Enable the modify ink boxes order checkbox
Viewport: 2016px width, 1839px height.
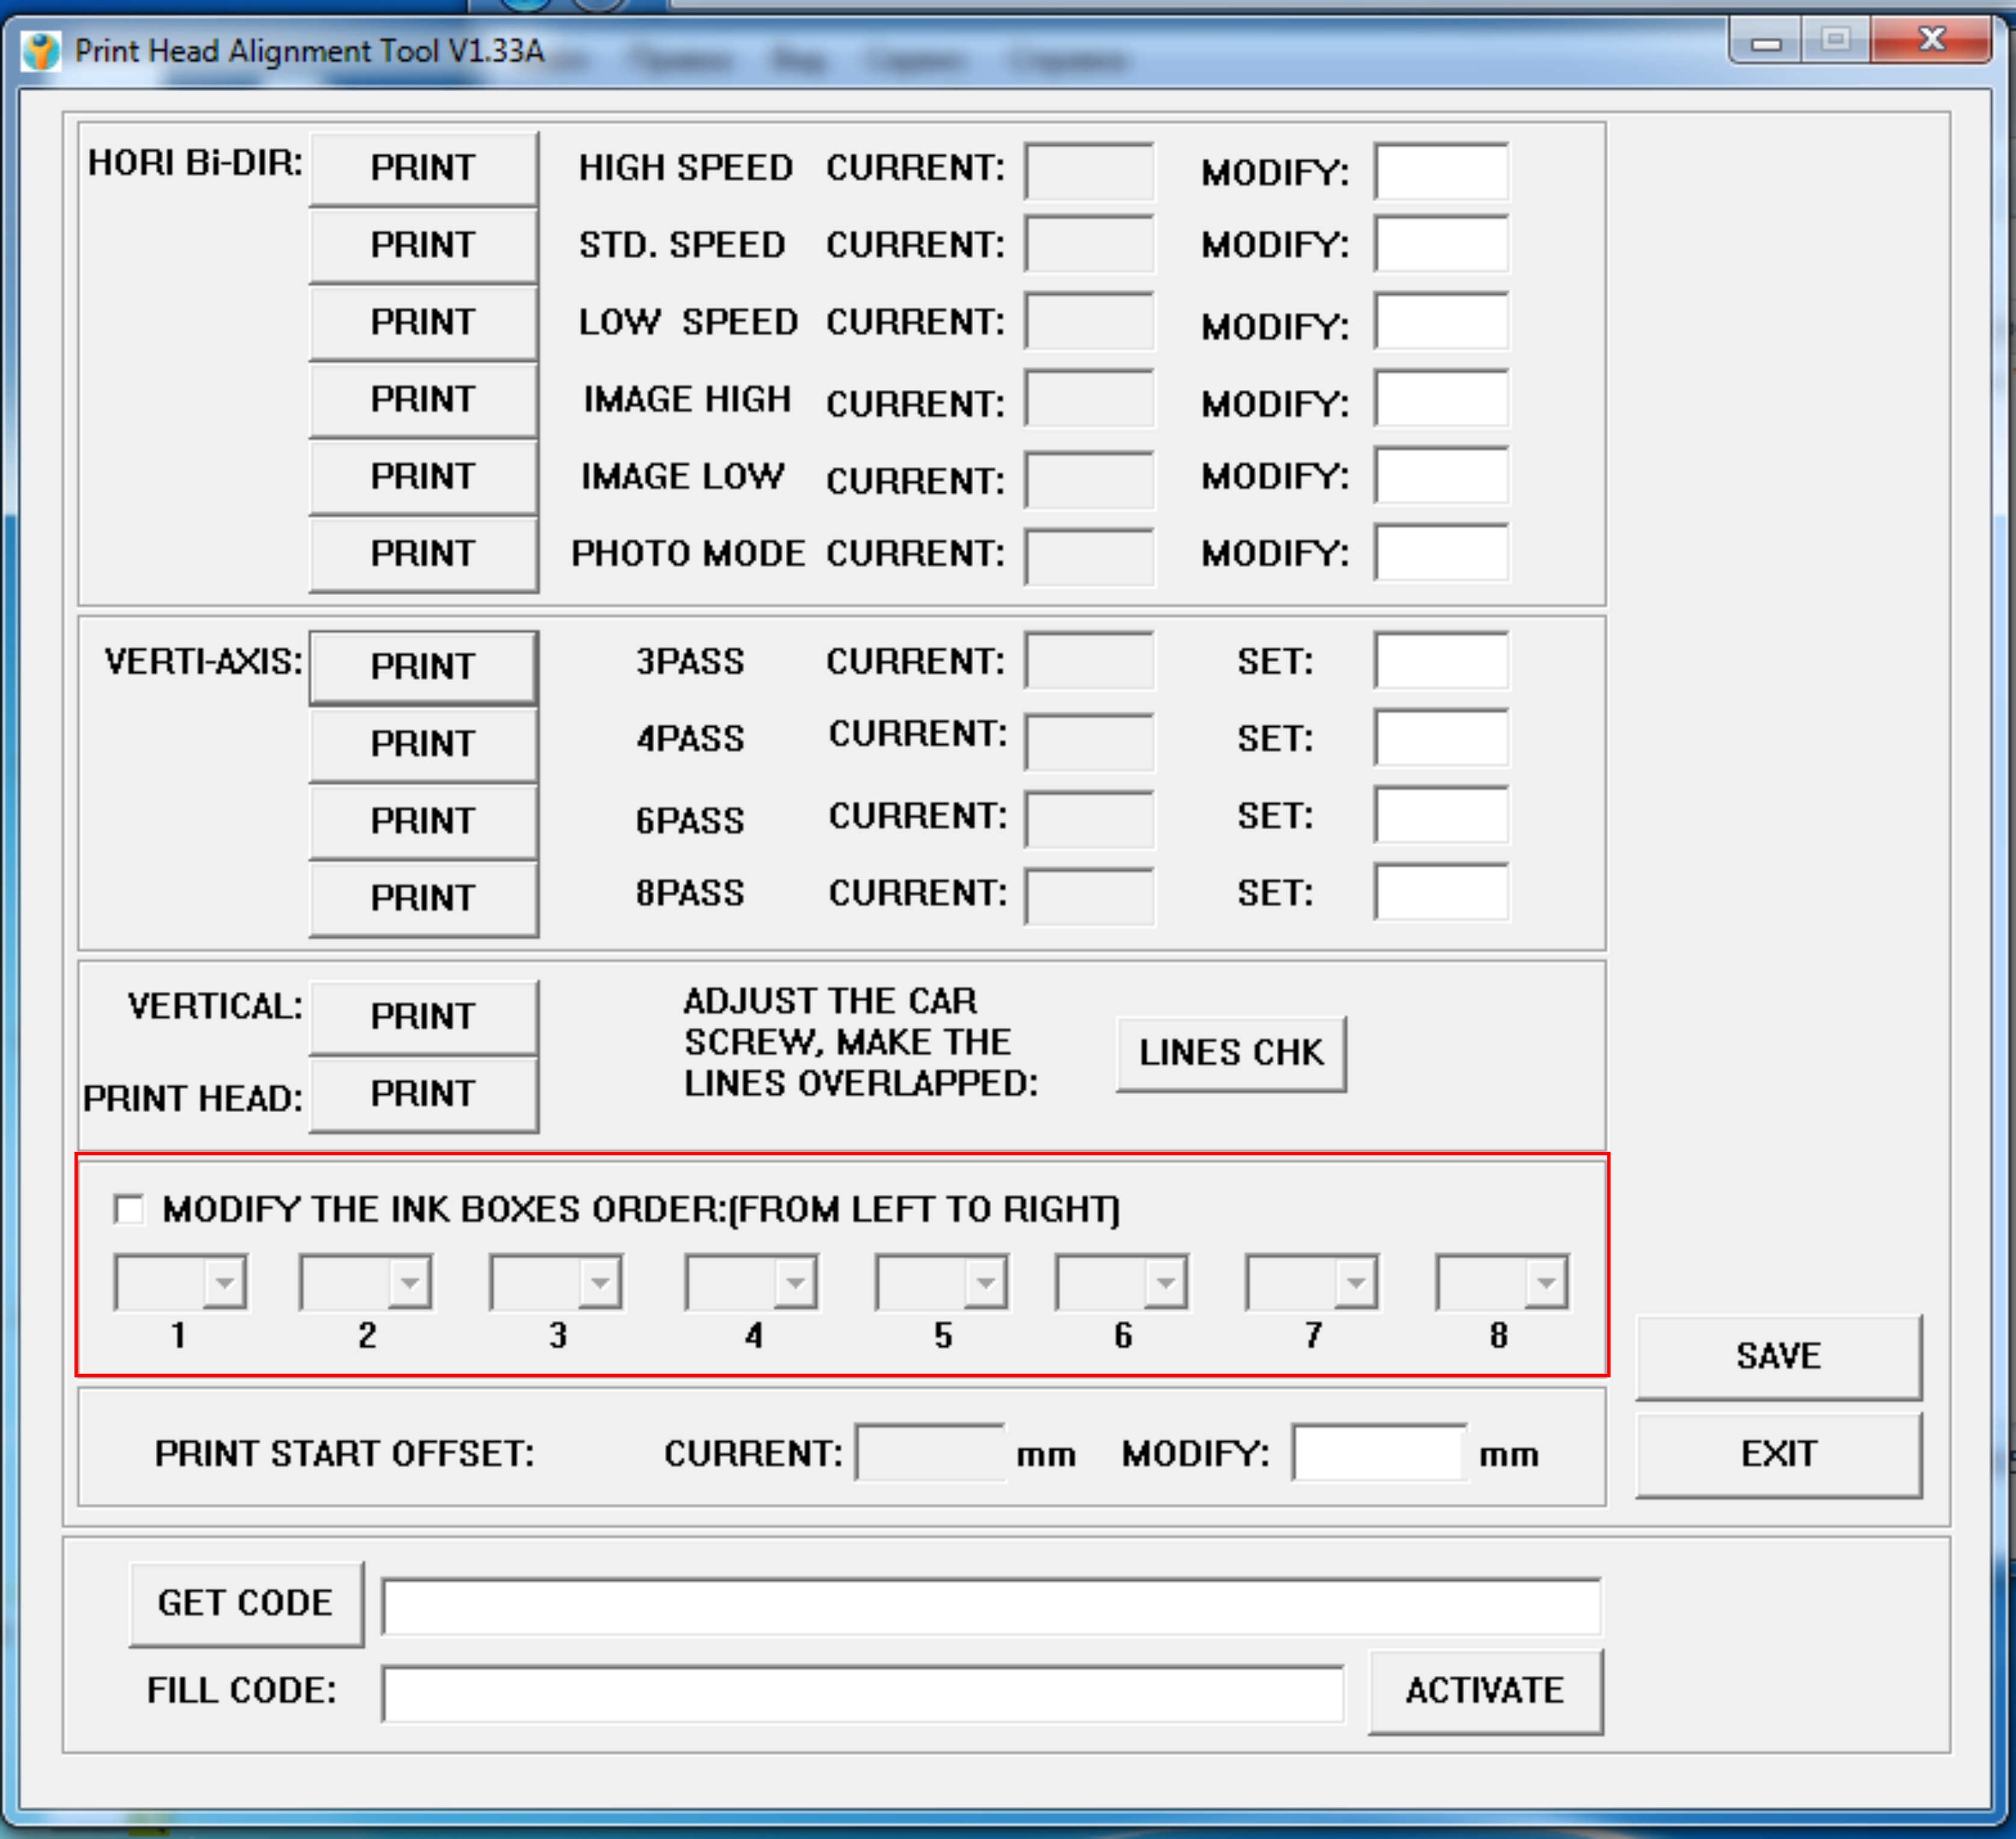coord(129,1209)
